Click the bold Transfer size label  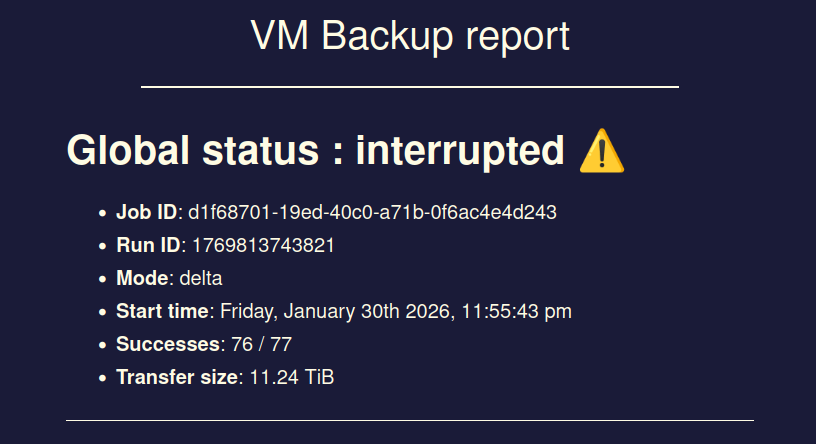tap(178, 377)
